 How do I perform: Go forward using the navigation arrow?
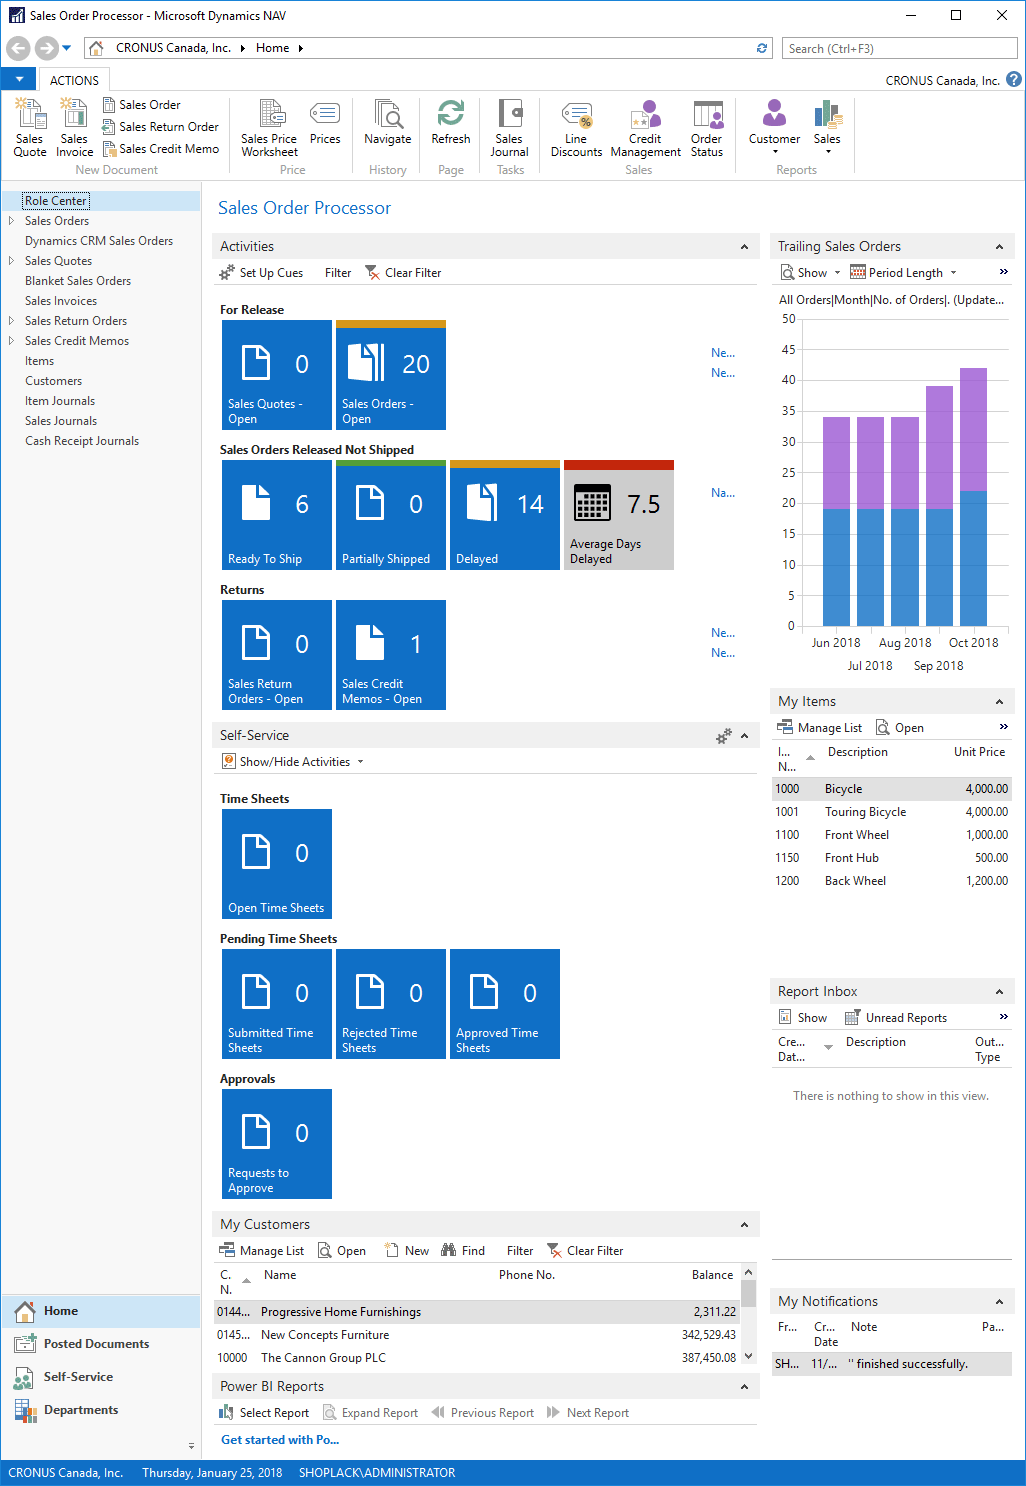click(x=46, y=48)
